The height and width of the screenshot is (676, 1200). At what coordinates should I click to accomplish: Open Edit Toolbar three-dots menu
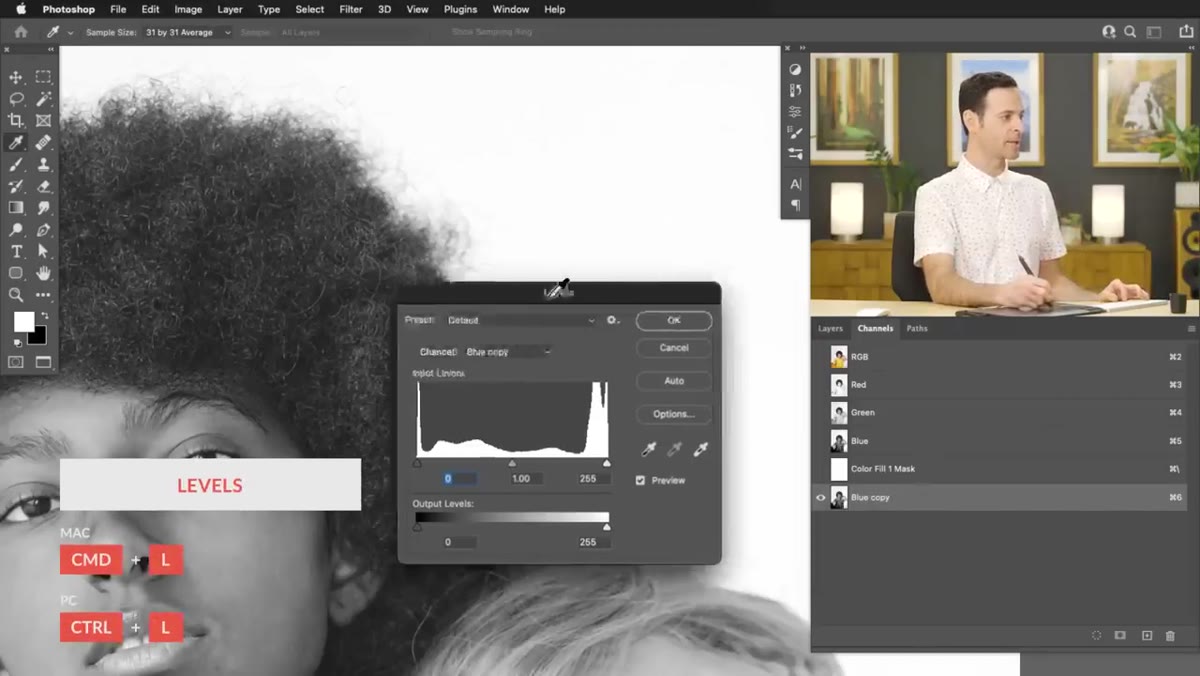(x=43, y=295)
